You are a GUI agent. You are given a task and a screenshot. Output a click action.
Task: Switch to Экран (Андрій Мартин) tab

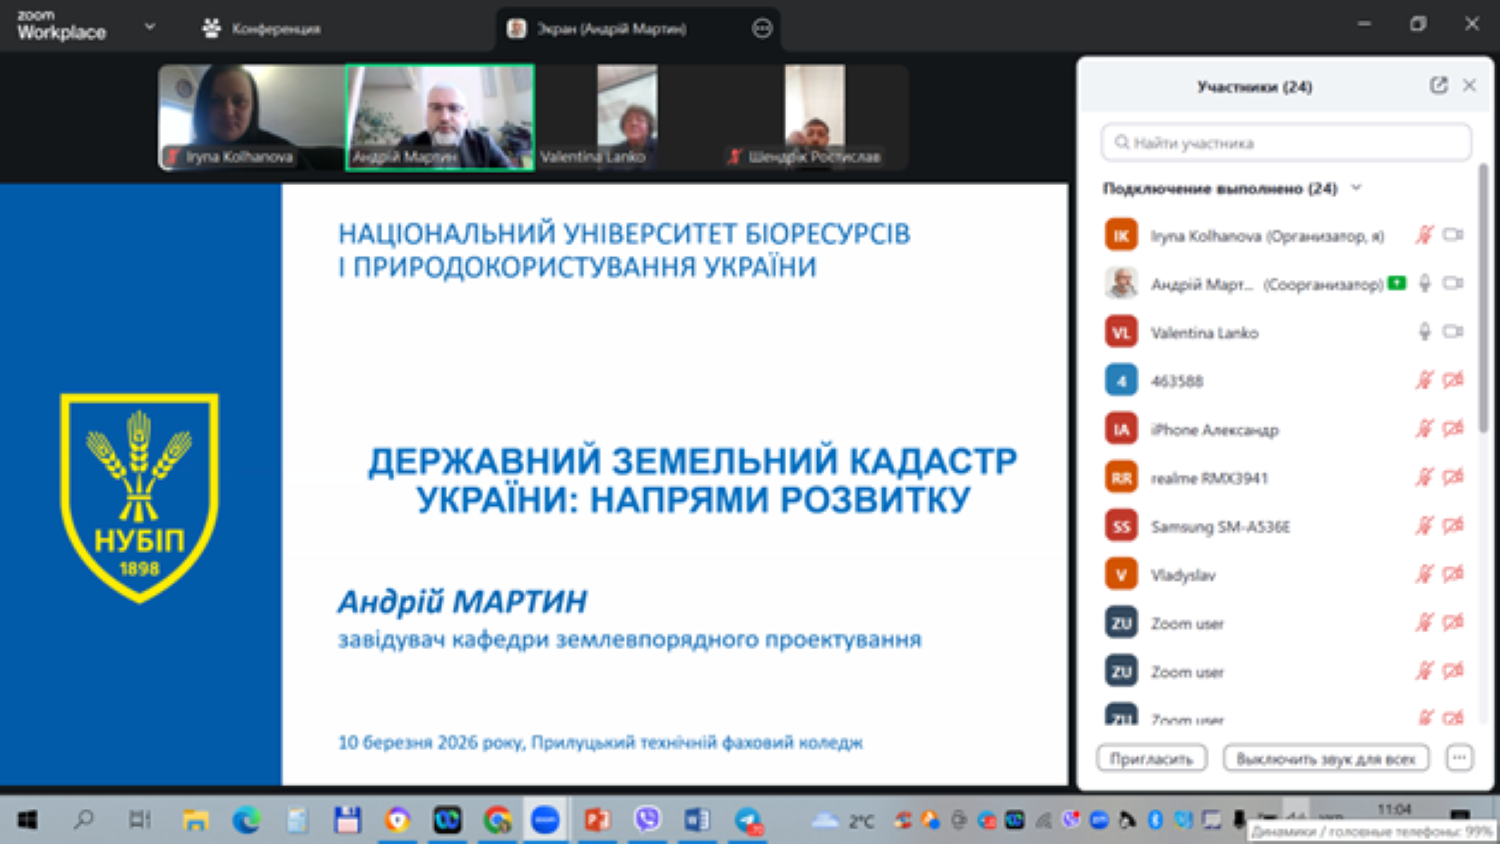(610, 29)
